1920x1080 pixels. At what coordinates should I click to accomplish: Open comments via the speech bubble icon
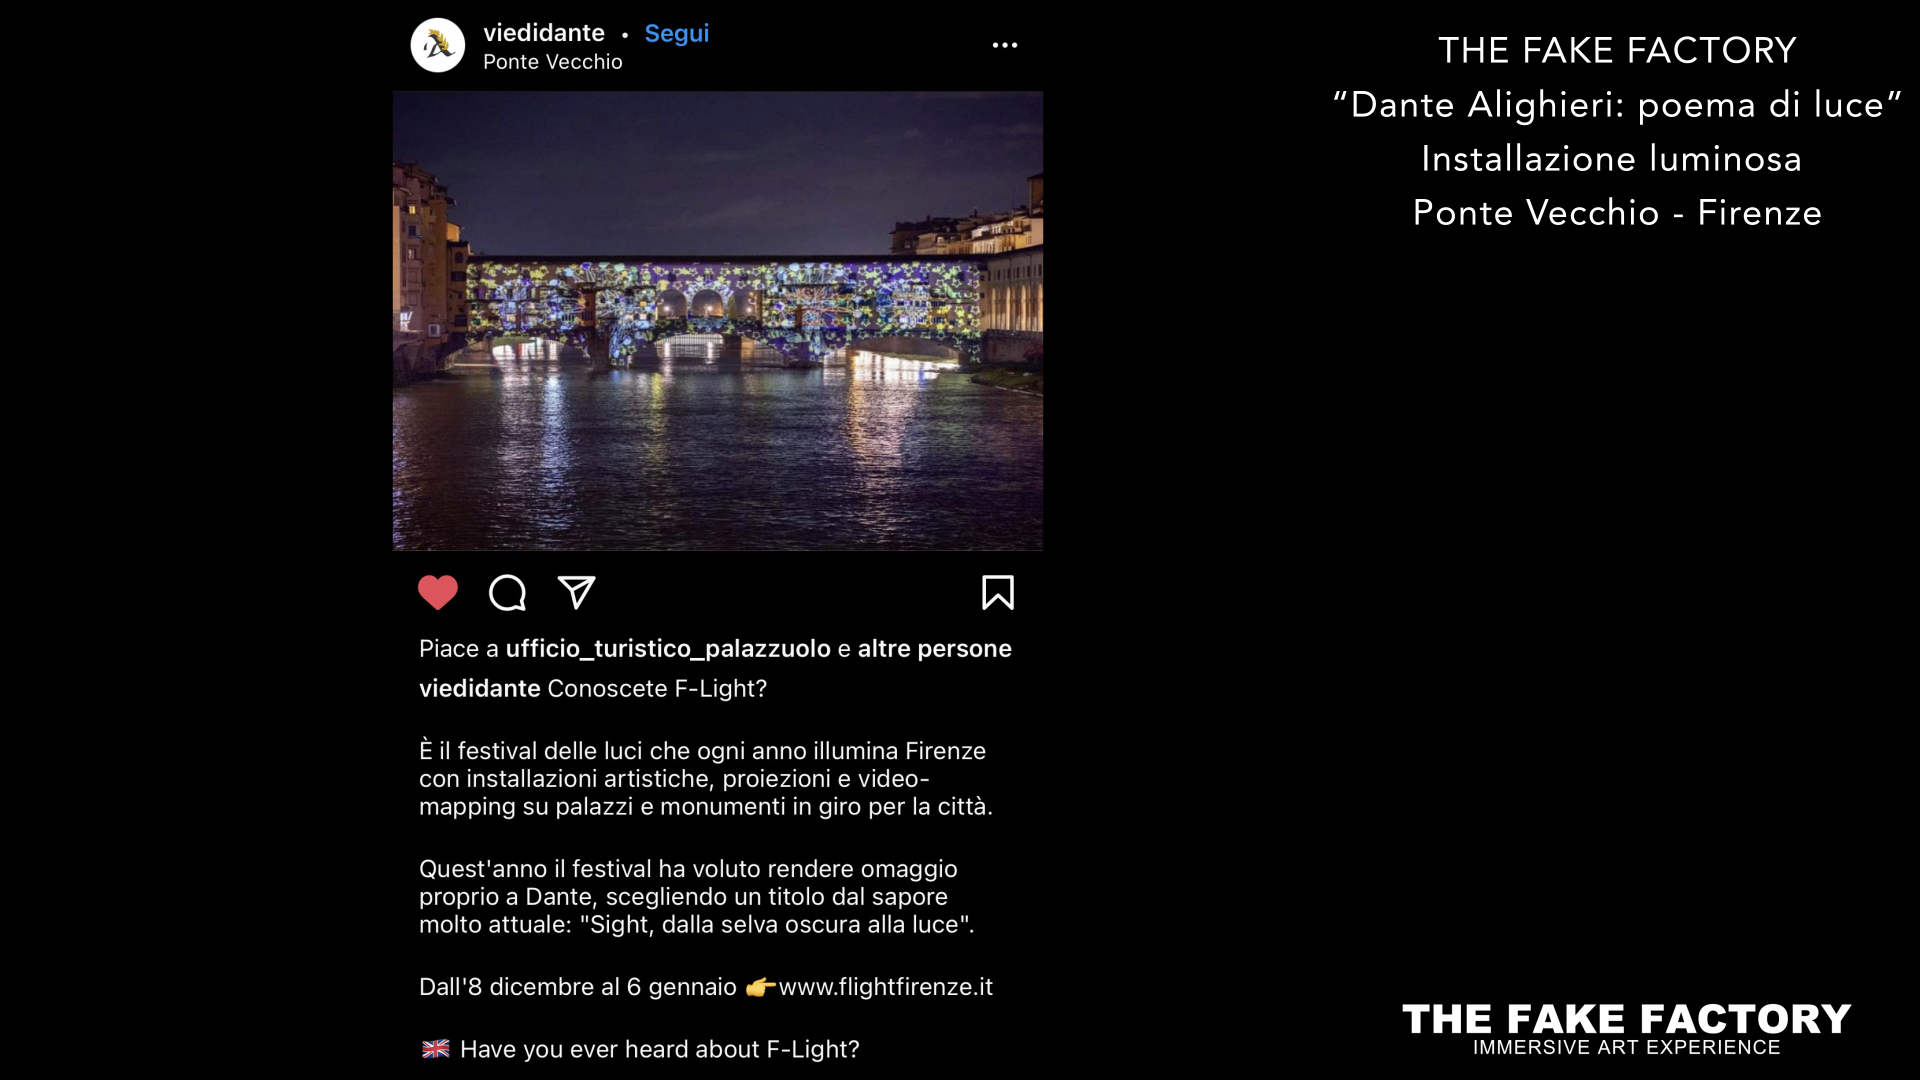tap(507, 593)
